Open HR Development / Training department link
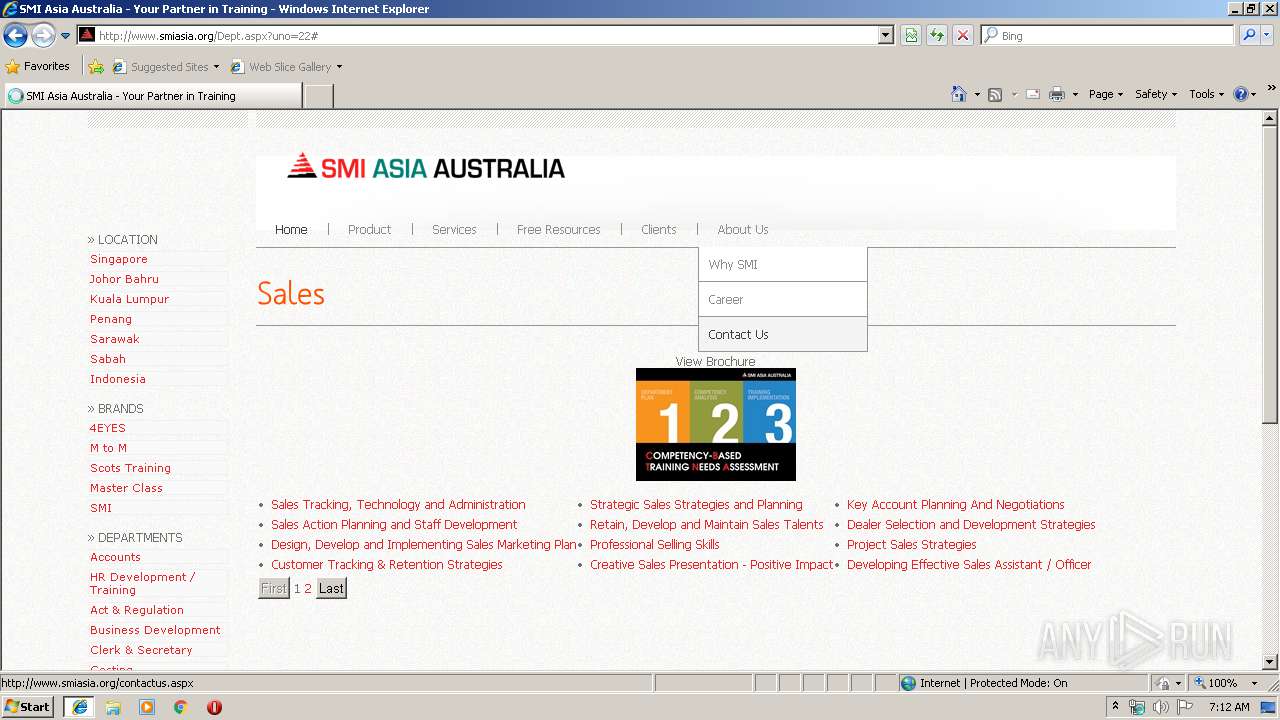Viewport: 1280px width, 720px height. [x=142, y=583]
